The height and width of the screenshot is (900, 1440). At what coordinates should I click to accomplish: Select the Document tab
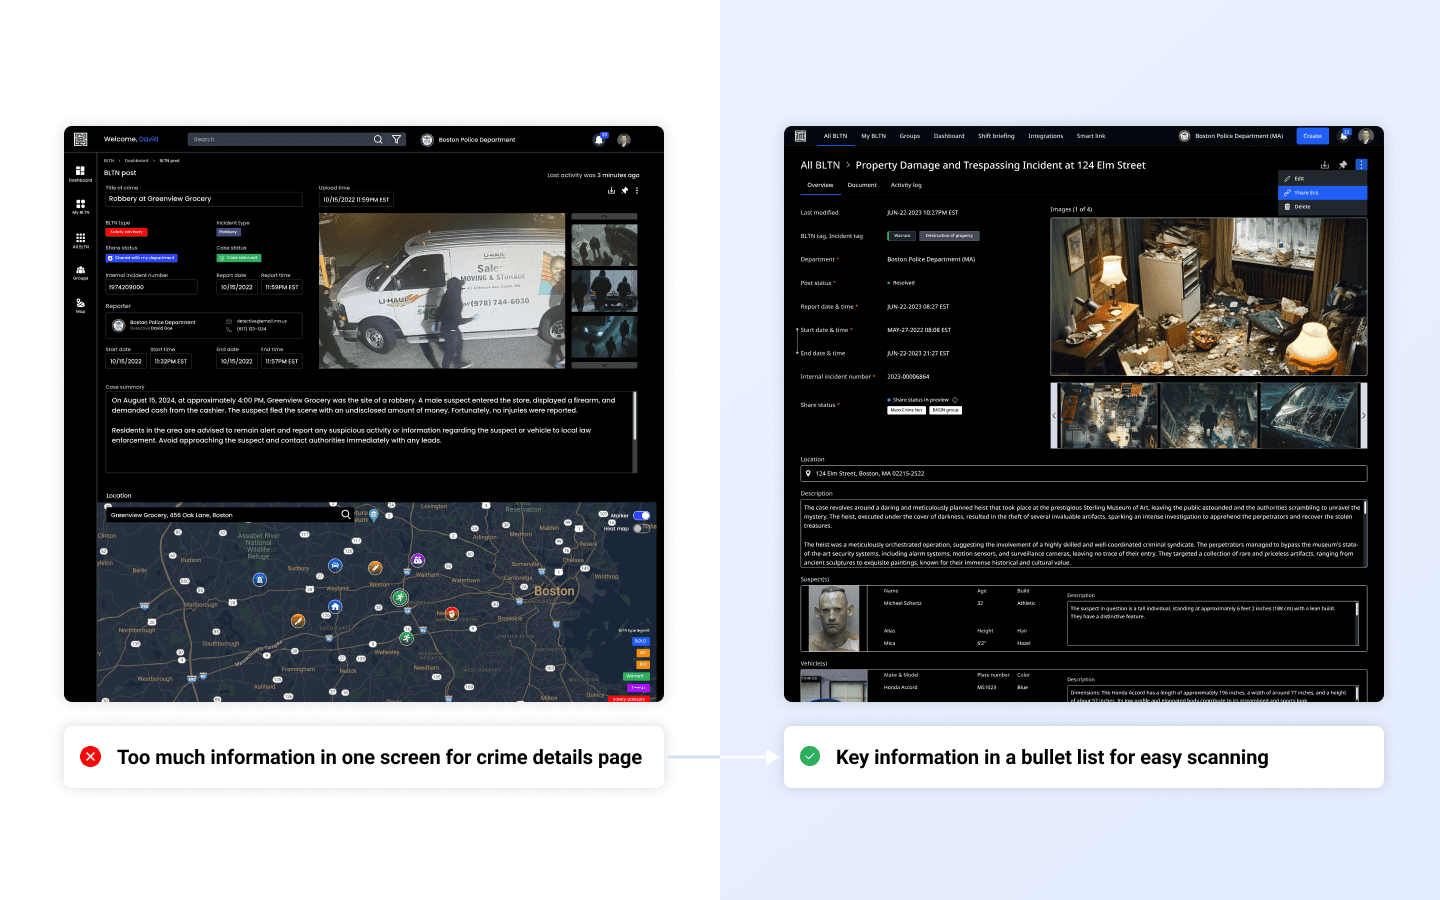(862, 185)
